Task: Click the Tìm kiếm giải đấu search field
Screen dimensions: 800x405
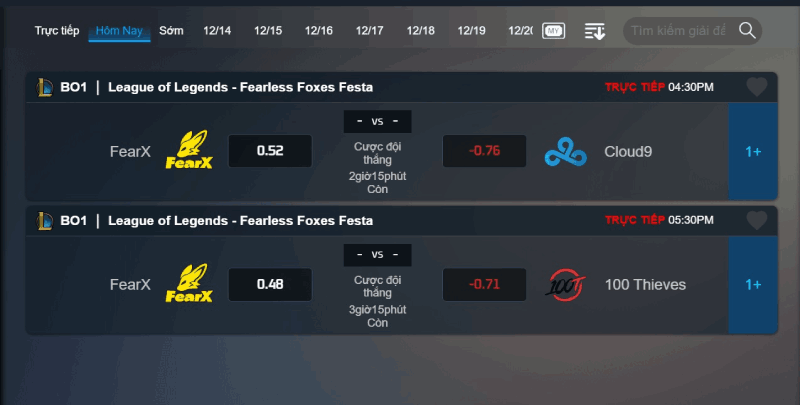Action: click(x=679, y=31)
